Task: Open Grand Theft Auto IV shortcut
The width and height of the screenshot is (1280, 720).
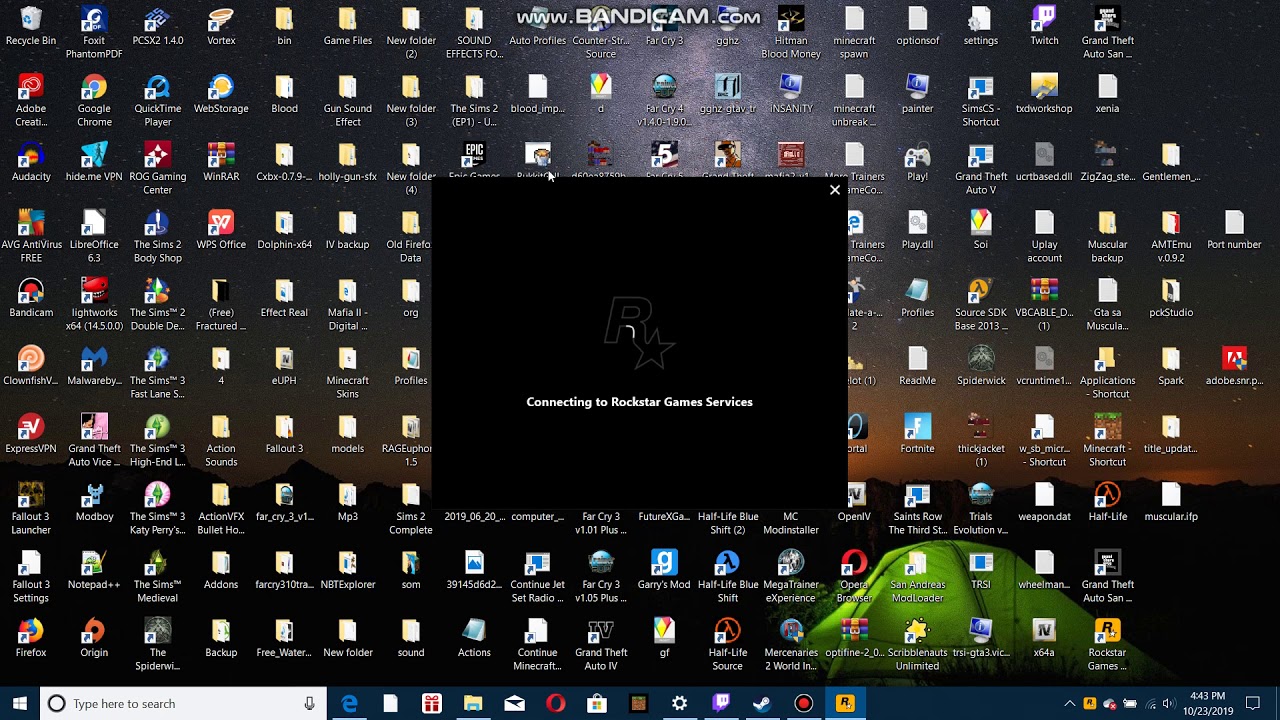Action: [x=601, y=645]
